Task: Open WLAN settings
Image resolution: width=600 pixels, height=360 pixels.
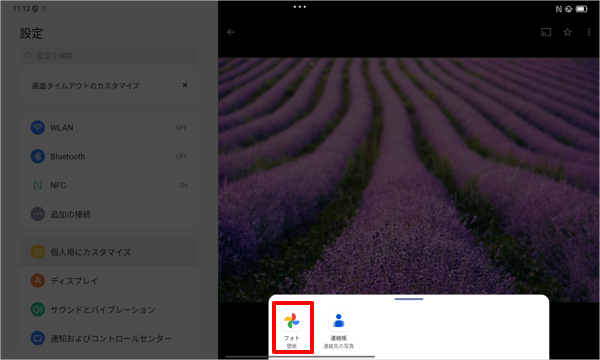Action: (x=109, y=127)
